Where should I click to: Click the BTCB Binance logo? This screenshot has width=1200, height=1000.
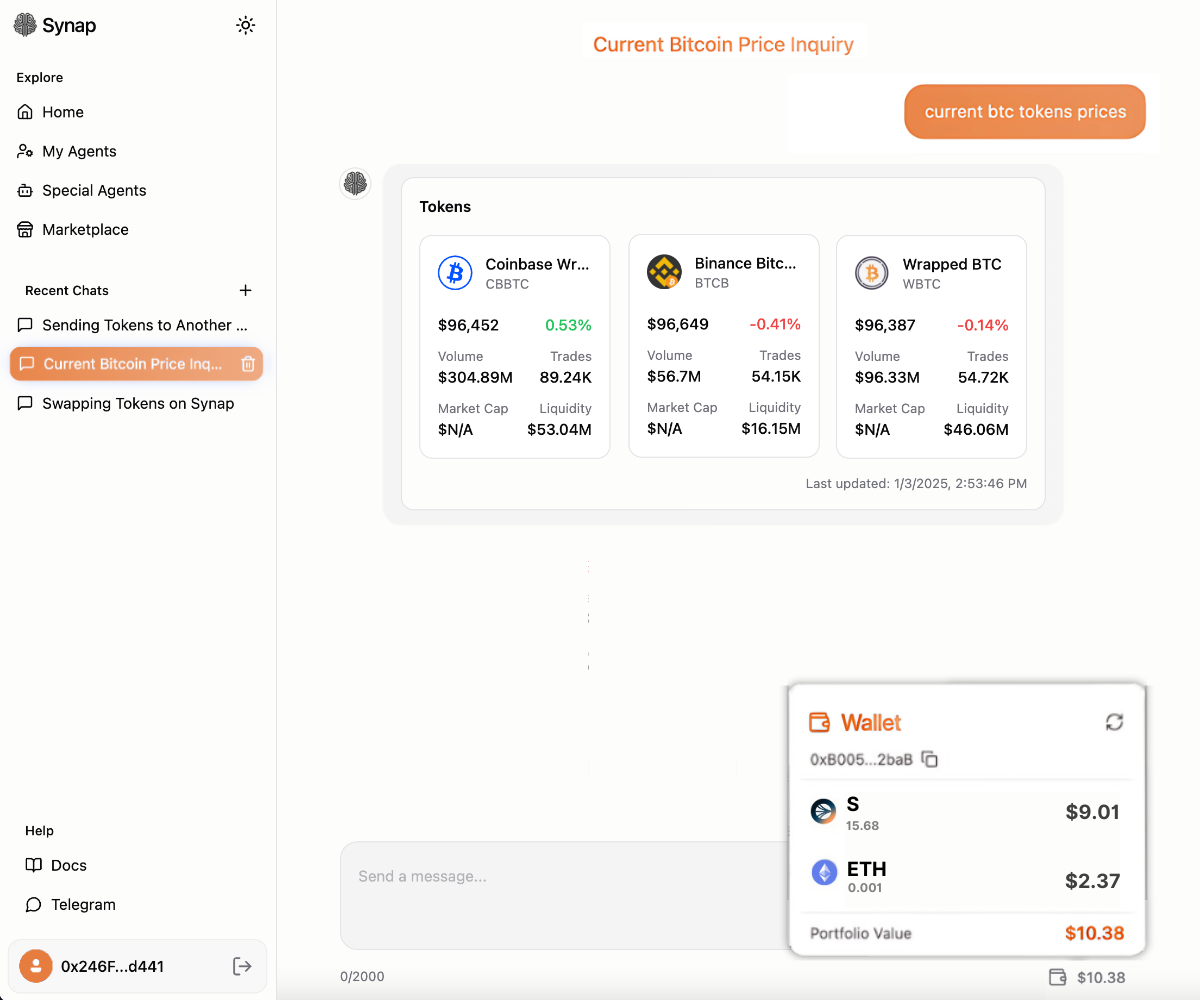664,272
